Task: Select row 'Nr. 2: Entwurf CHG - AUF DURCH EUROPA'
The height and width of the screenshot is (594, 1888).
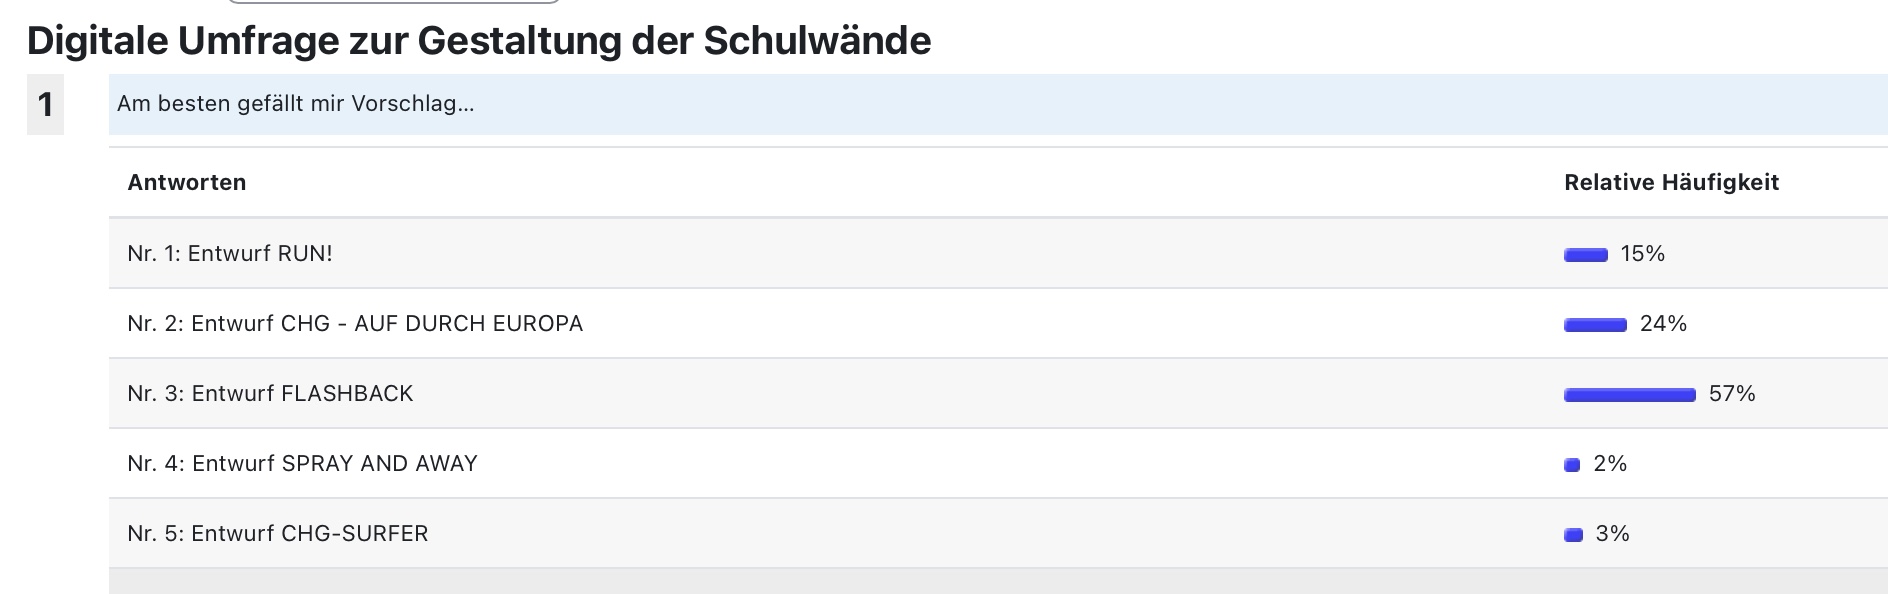Action: coord(998,323)
